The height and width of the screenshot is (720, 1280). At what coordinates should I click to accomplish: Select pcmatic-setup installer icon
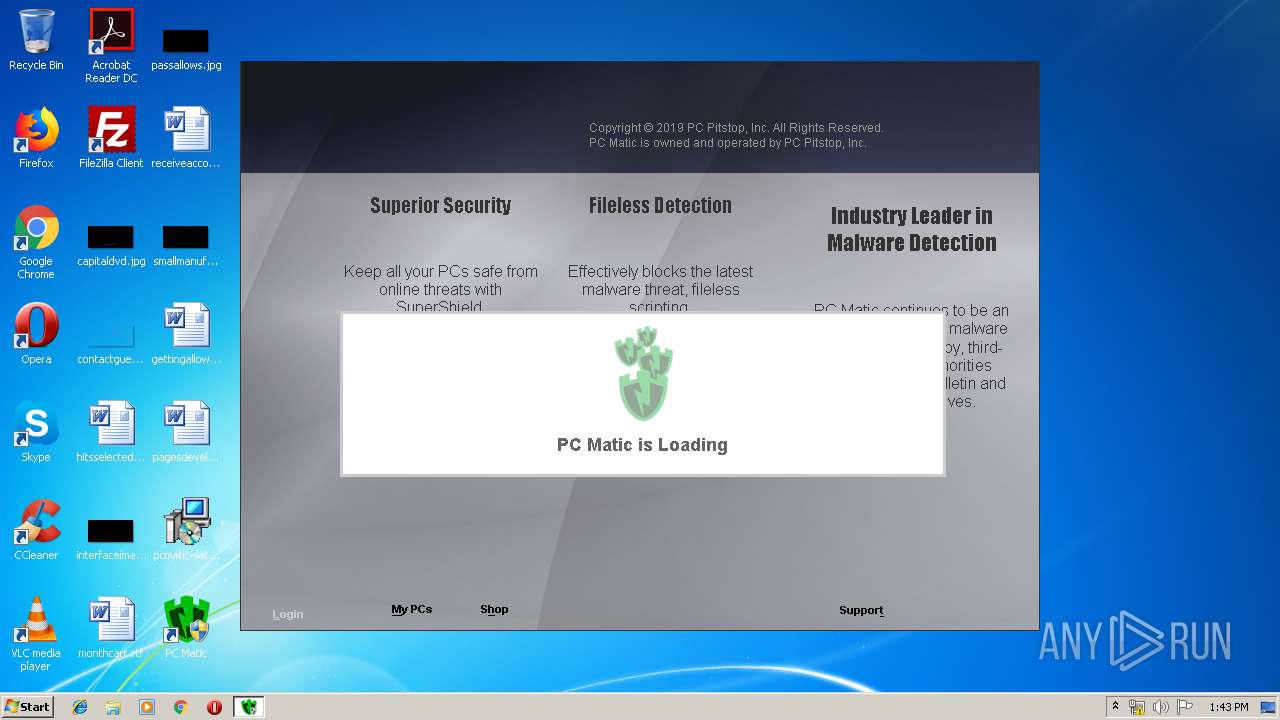(186, 530)
